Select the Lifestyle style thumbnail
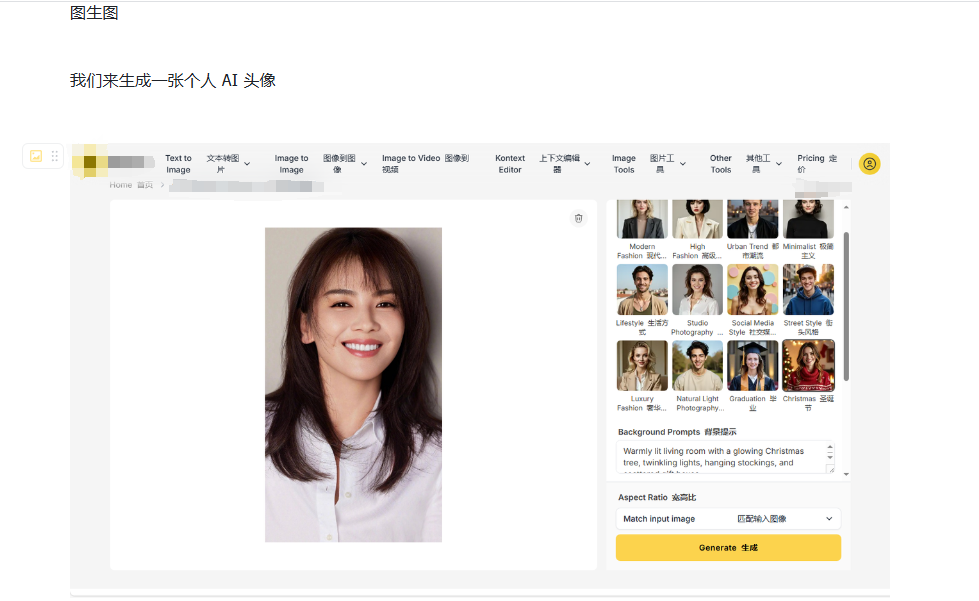The height and width of the screenshot is (601, 979). [642, 290]
